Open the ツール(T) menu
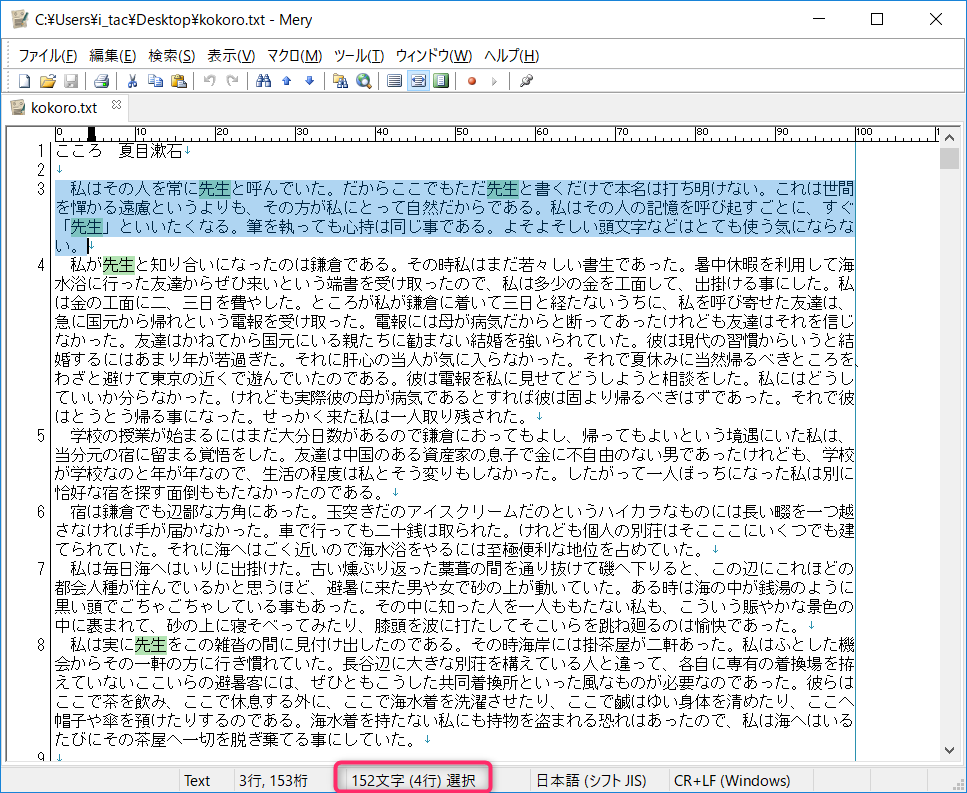Screen dimensions: 967x793 pyautogui.click(x=358, y=55)
